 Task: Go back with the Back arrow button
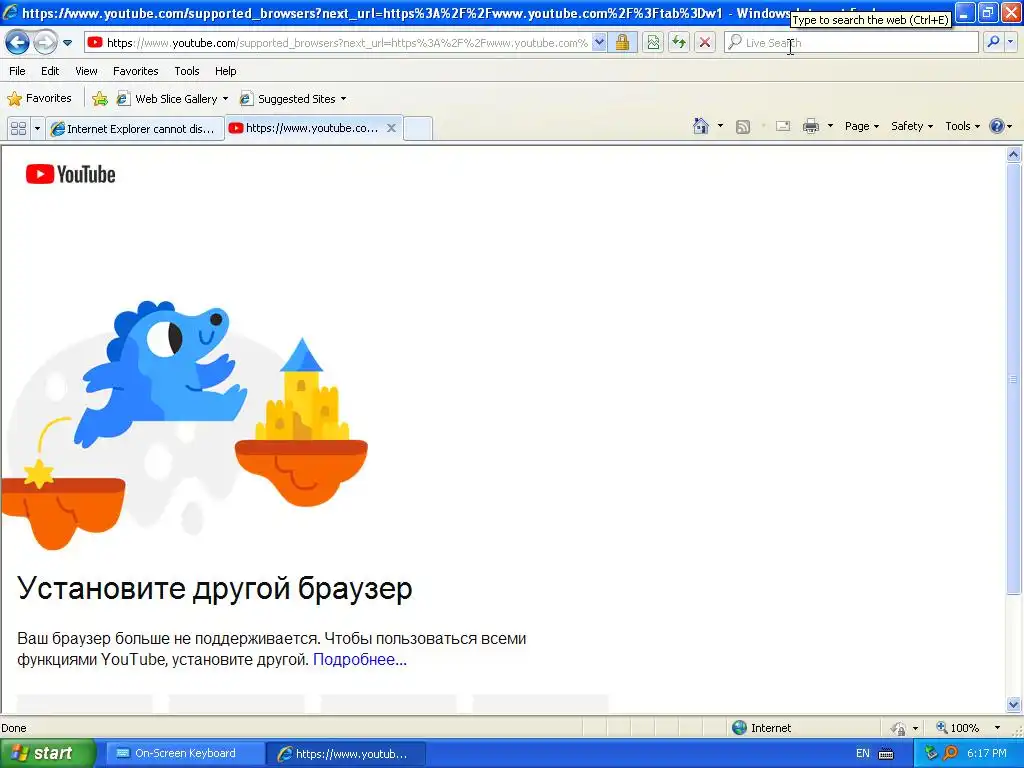[18, 43]
